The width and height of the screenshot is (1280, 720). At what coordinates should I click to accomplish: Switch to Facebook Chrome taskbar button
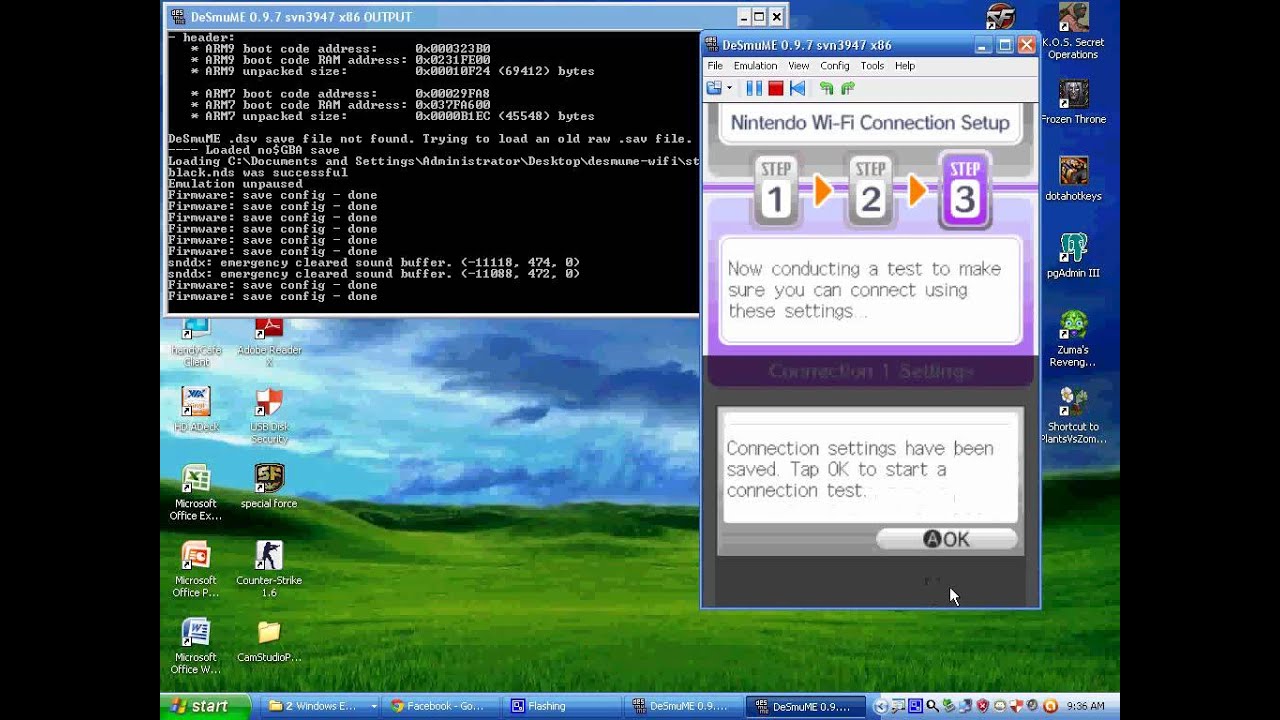[441, 706]
